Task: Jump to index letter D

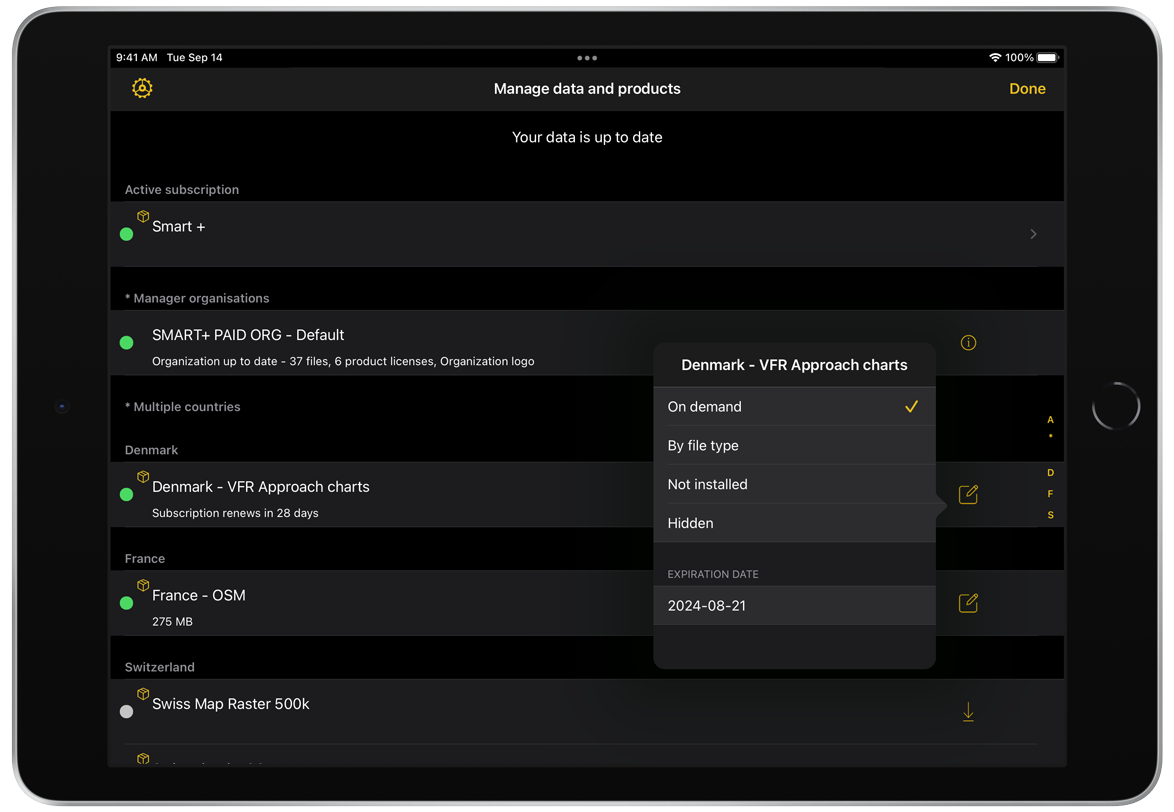Action: pyautogui.click(x=1050, y=473)
